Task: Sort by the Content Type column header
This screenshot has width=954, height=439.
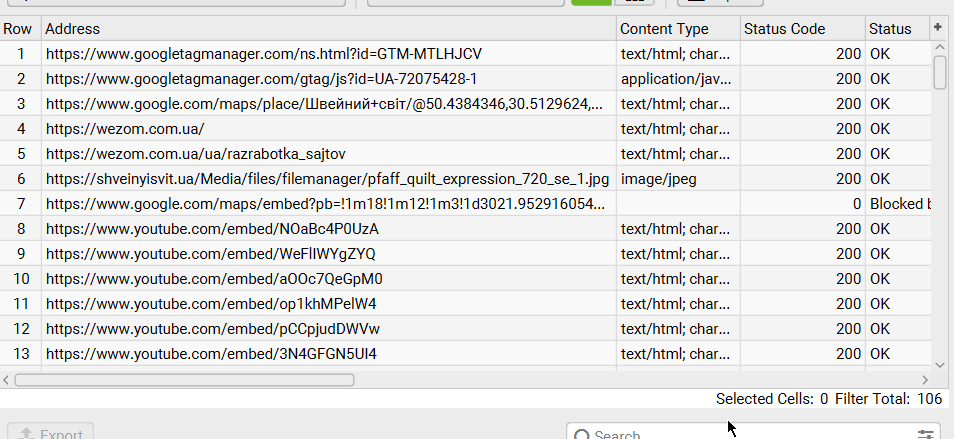Action: coord(678,29)
